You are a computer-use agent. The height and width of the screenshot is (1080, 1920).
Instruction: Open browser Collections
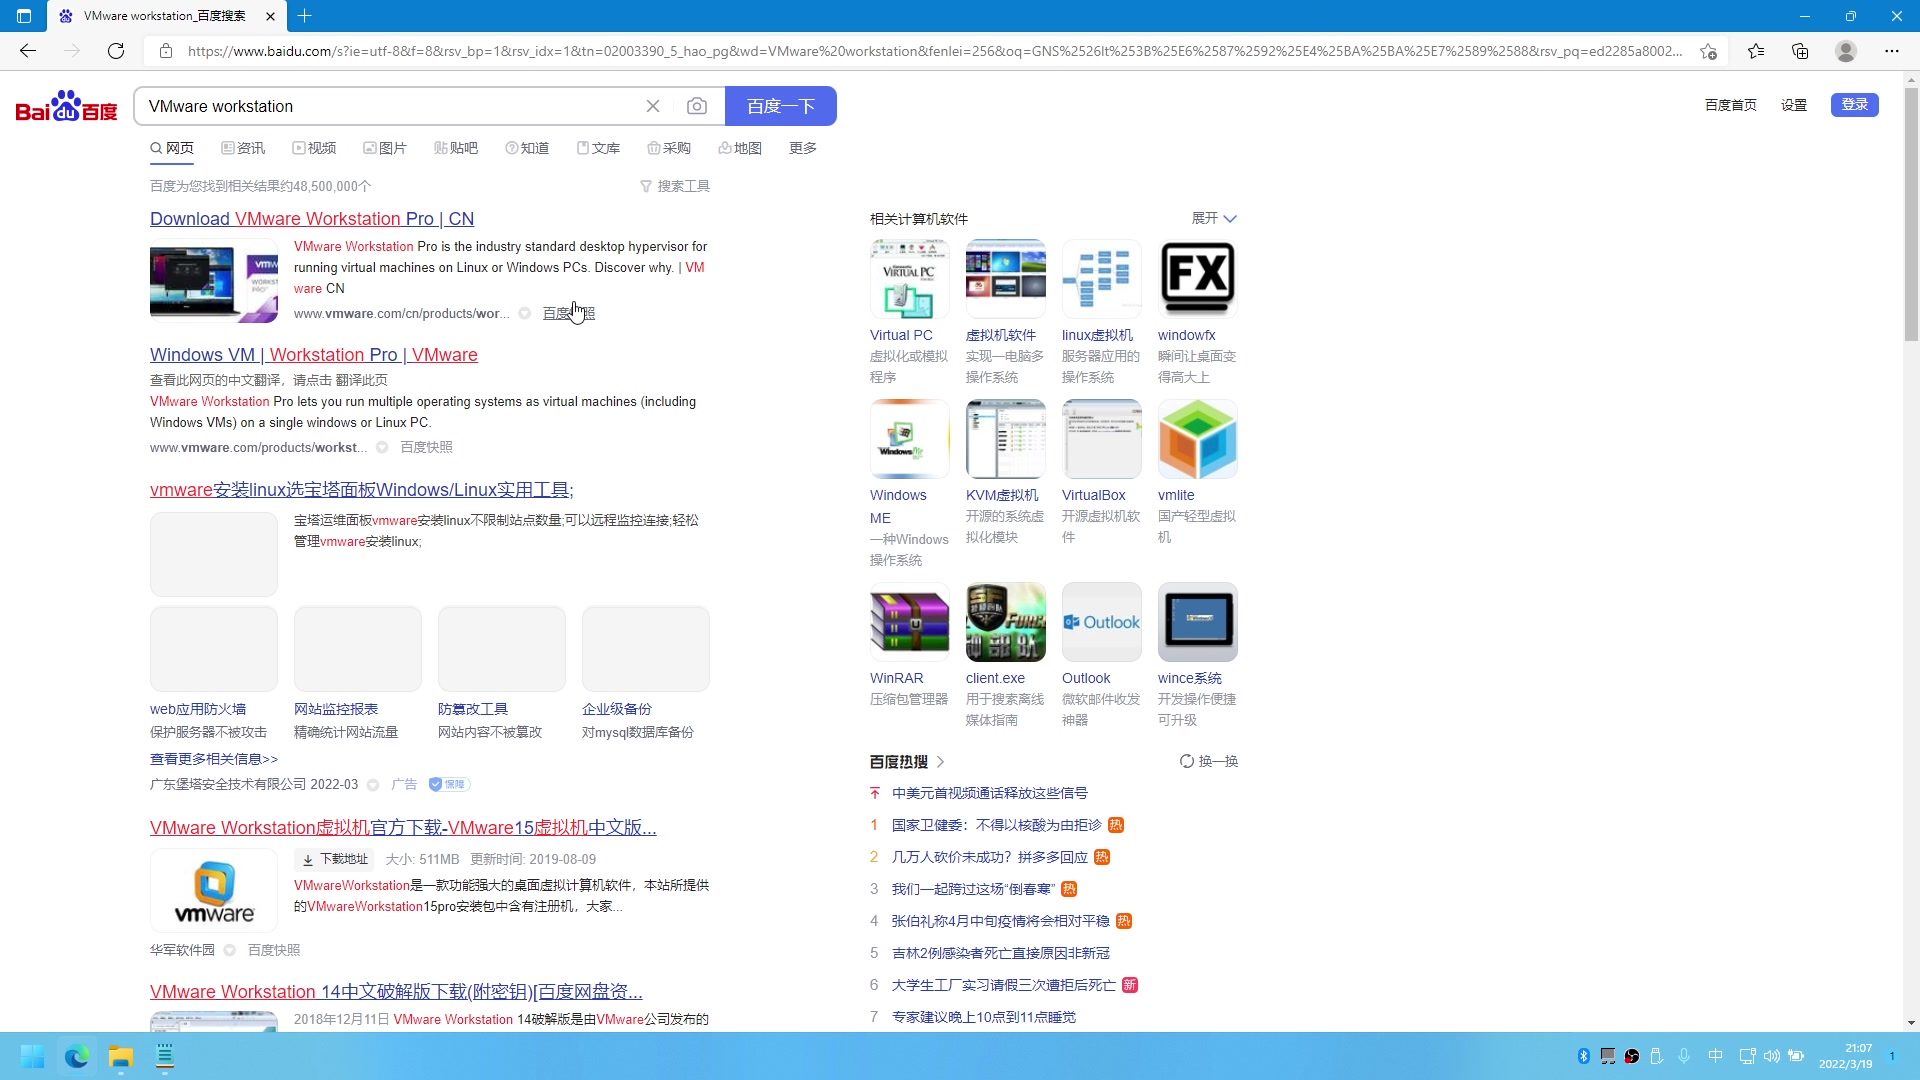(1800, 51)
